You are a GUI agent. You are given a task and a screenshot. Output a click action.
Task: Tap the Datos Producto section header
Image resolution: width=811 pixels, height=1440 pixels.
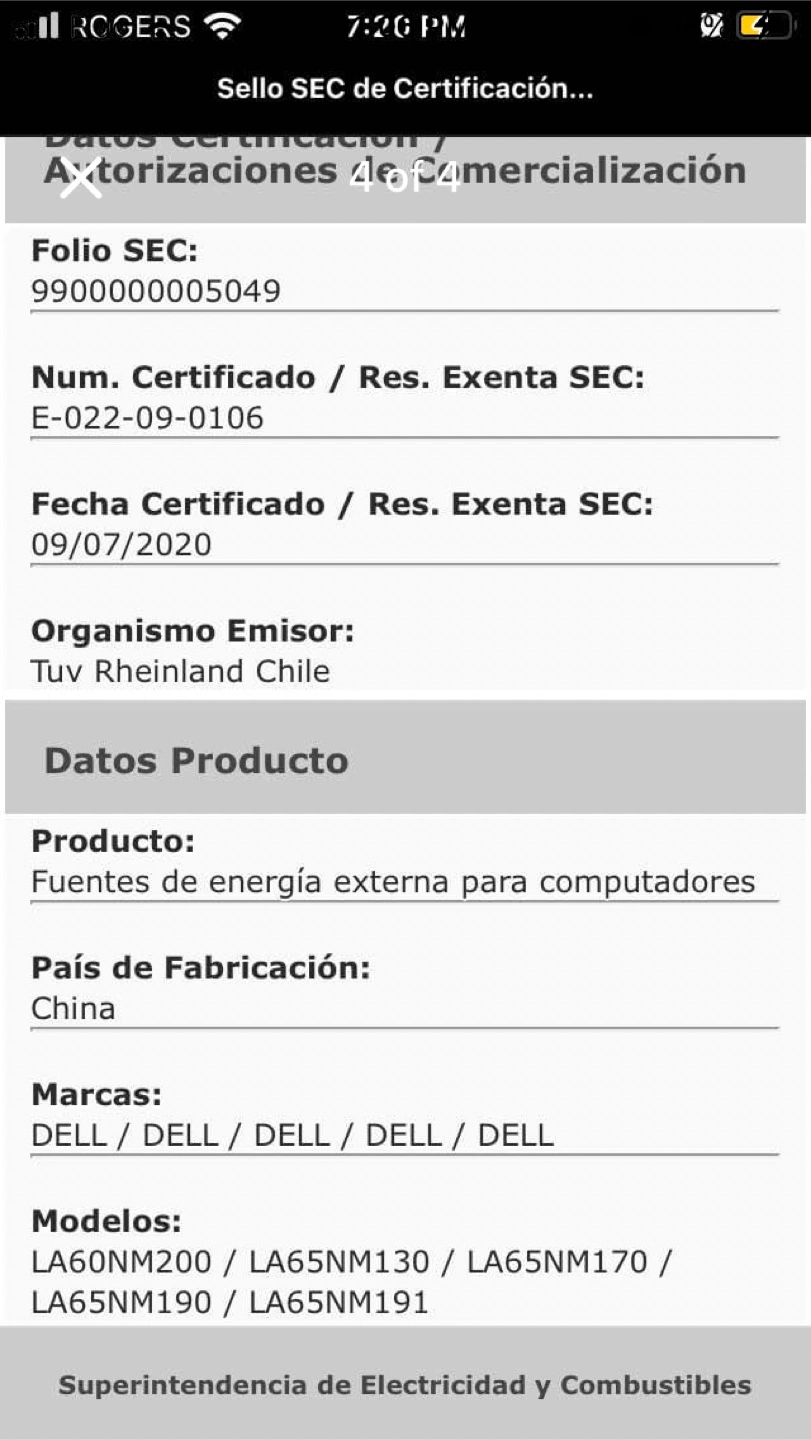pos(405,758)
